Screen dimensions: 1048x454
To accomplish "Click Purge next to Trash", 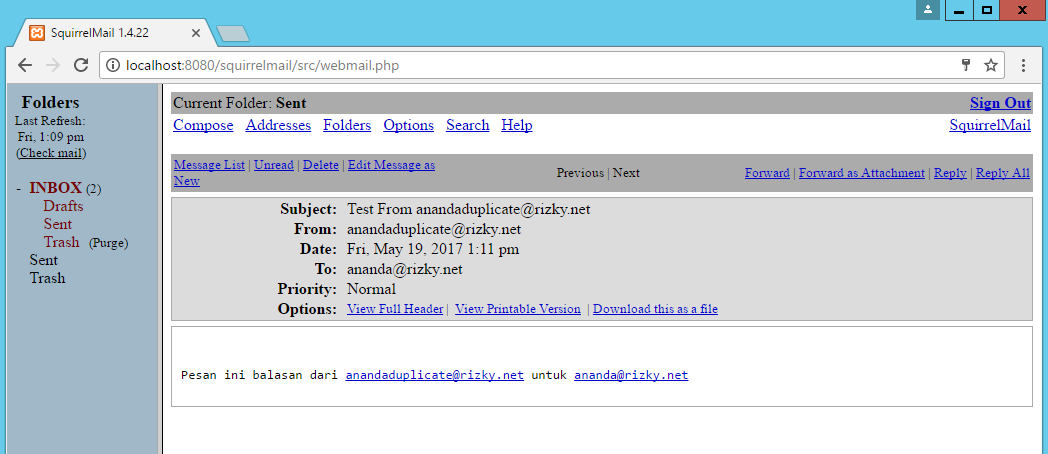I will point(108,243).
